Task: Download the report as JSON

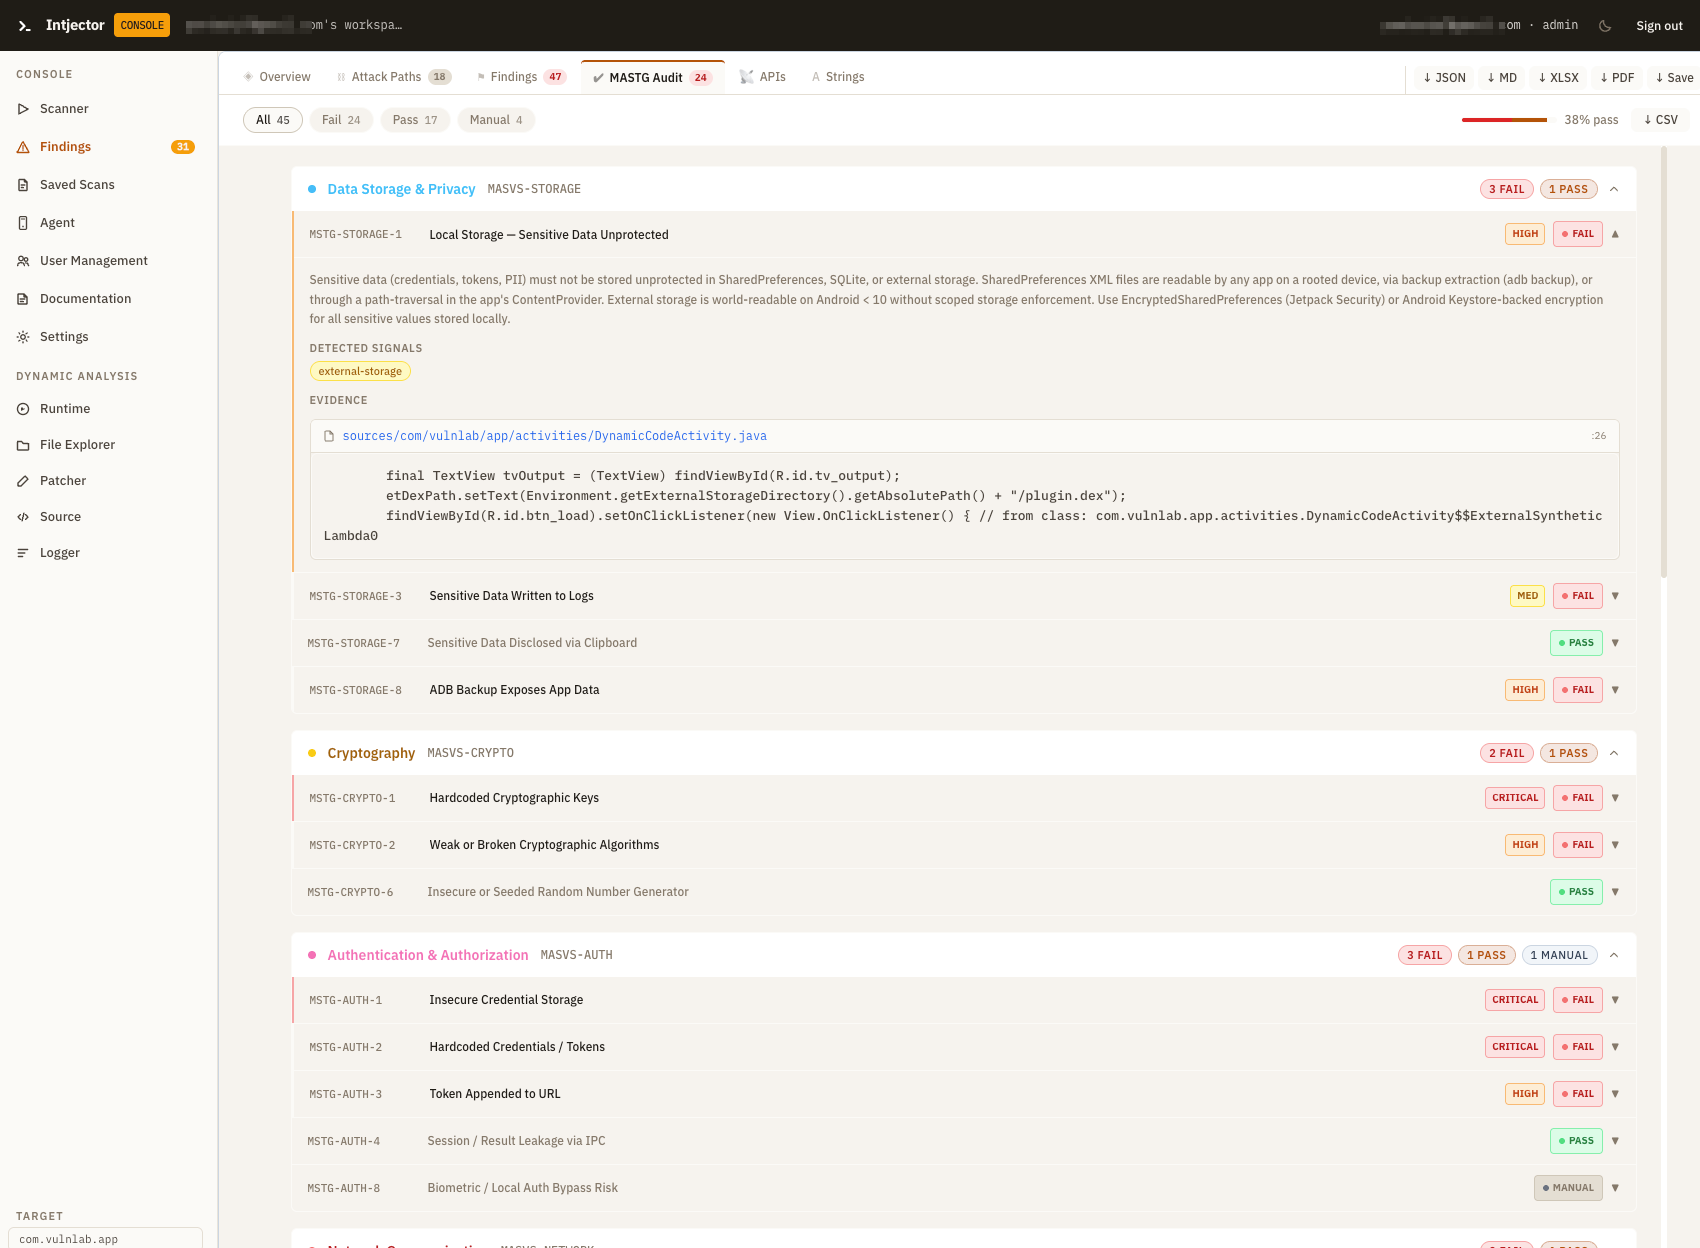Action: tap(1444, 78)
